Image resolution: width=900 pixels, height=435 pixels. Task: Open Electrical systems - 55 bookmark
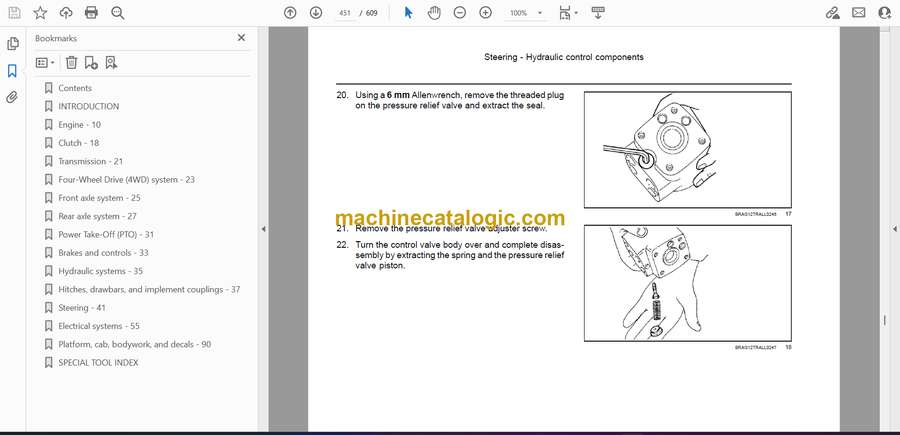click(x=99, y=326)
